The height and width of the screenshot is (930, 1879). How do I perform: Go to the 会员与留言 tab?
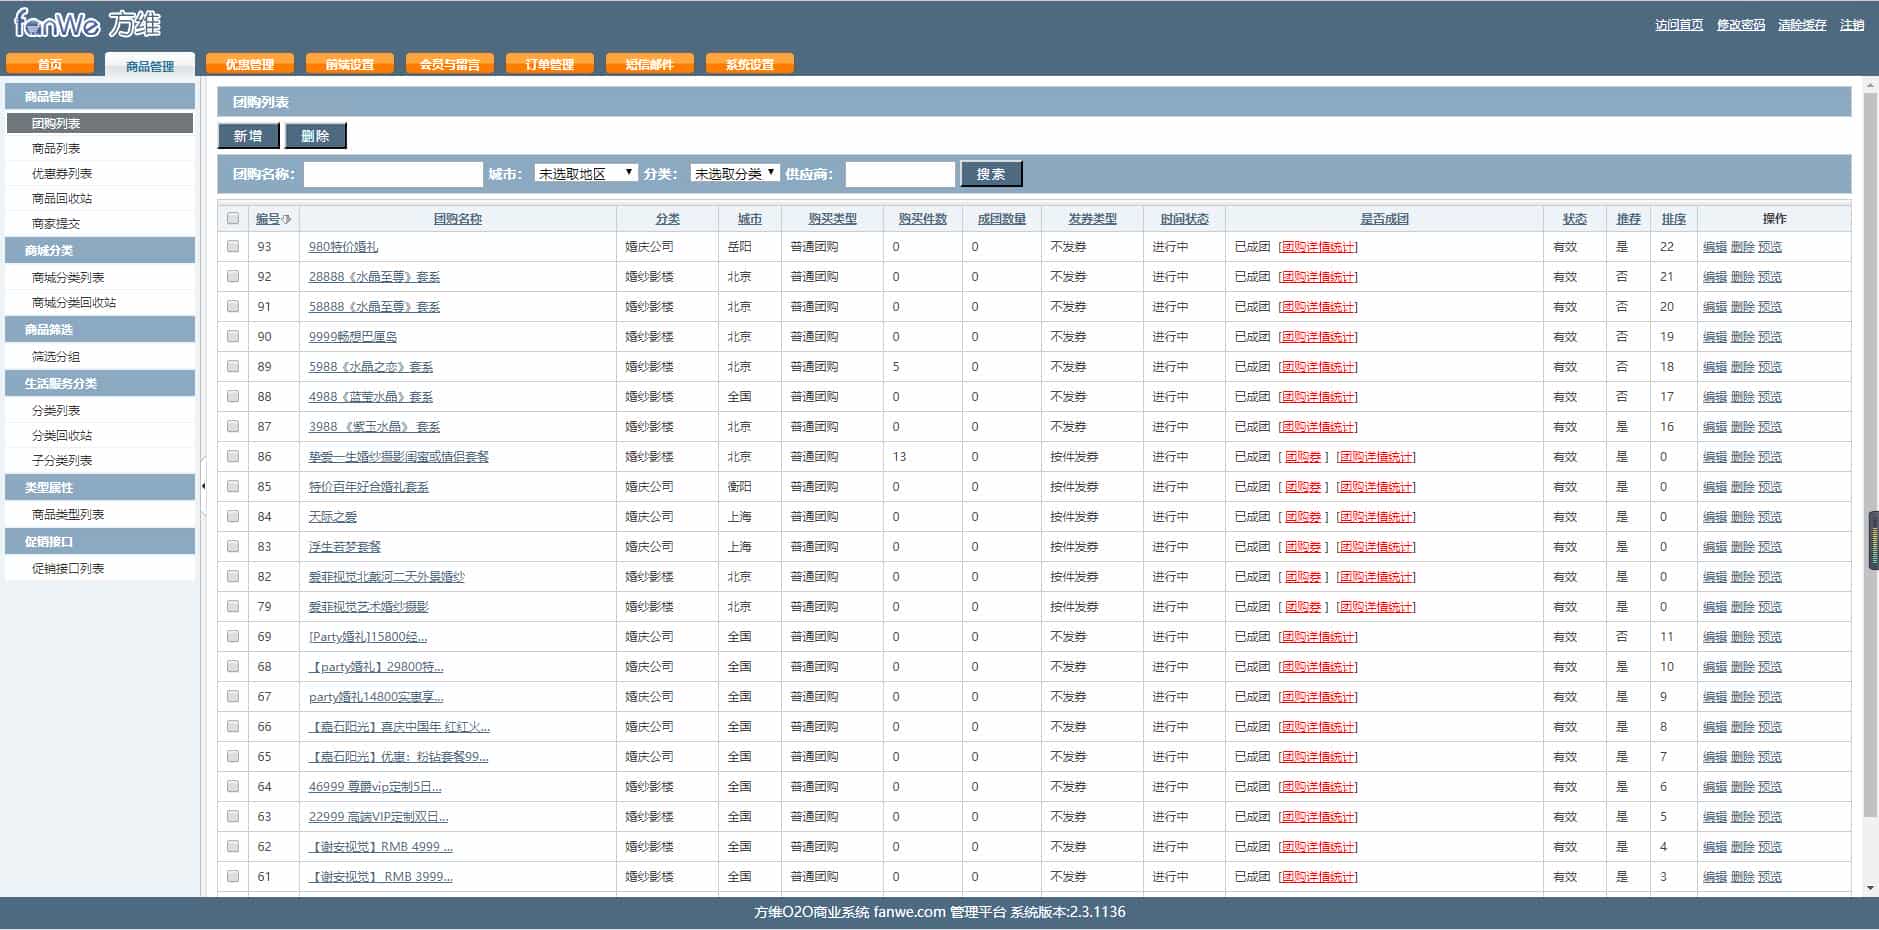click(450, 64)
